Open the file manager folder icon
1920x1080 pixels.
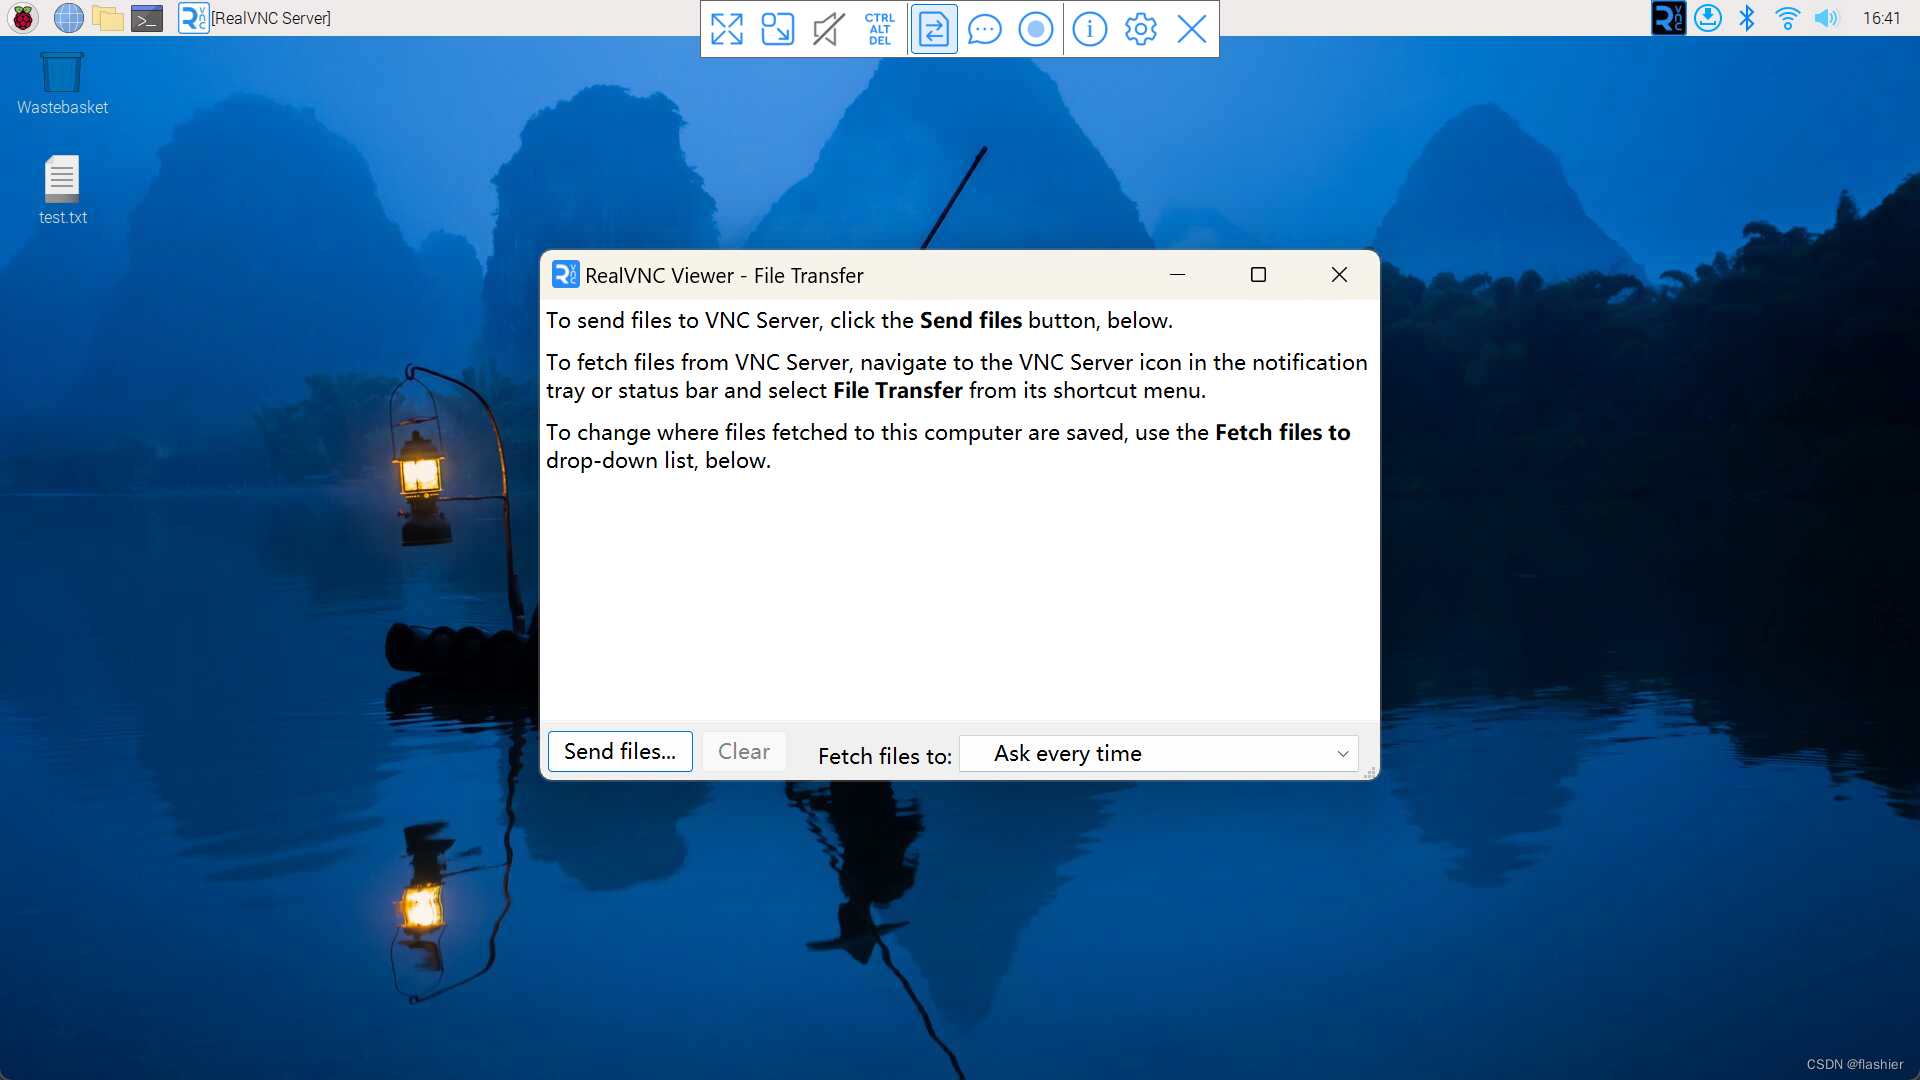click(x=108, y=18)
